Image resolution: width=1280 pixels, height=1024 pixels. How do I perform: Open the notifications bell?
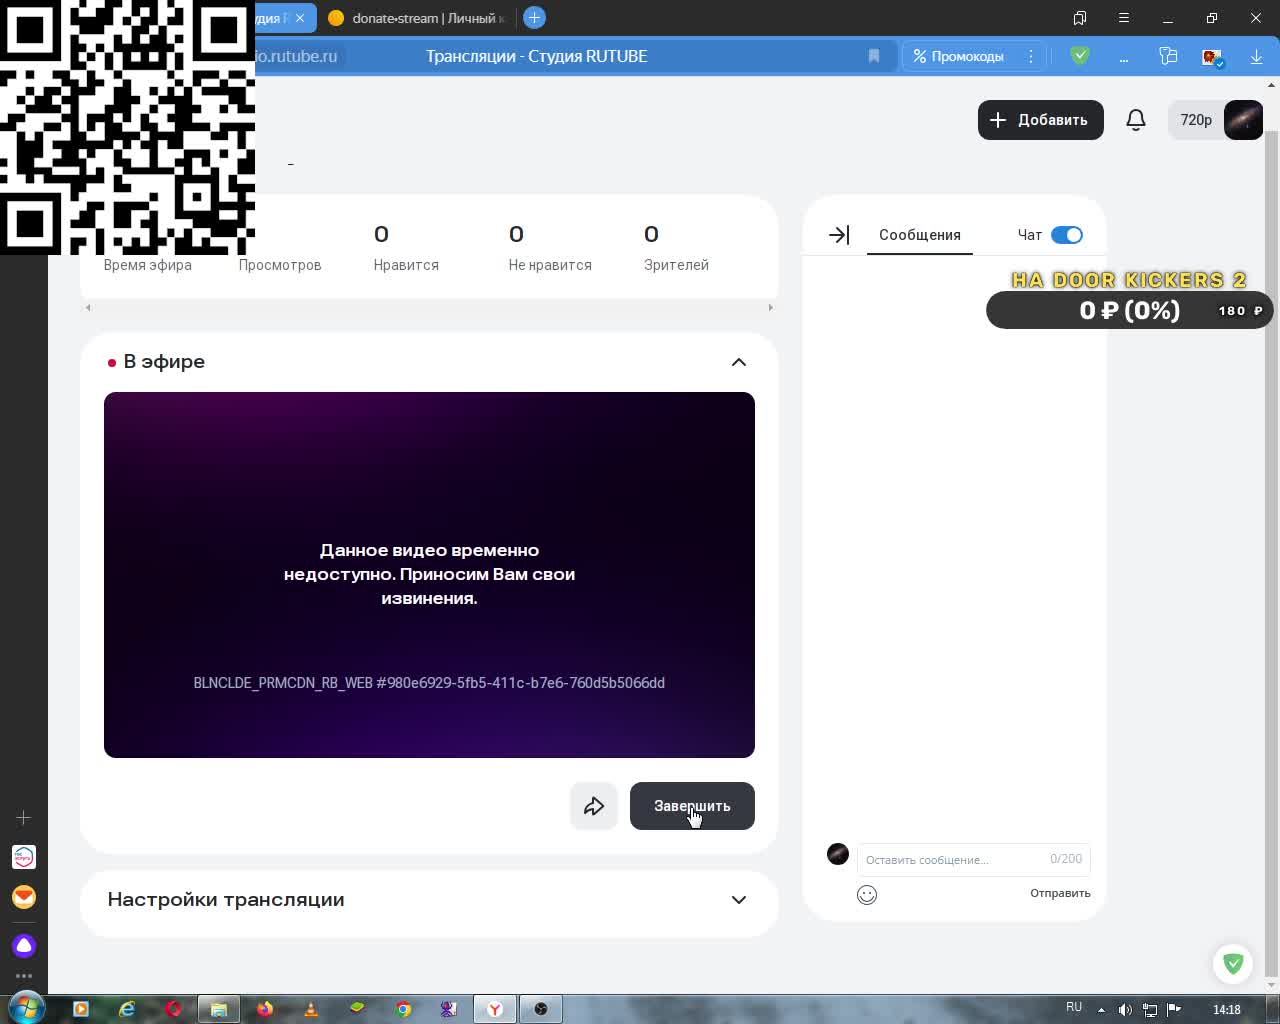click(1136, 120)
